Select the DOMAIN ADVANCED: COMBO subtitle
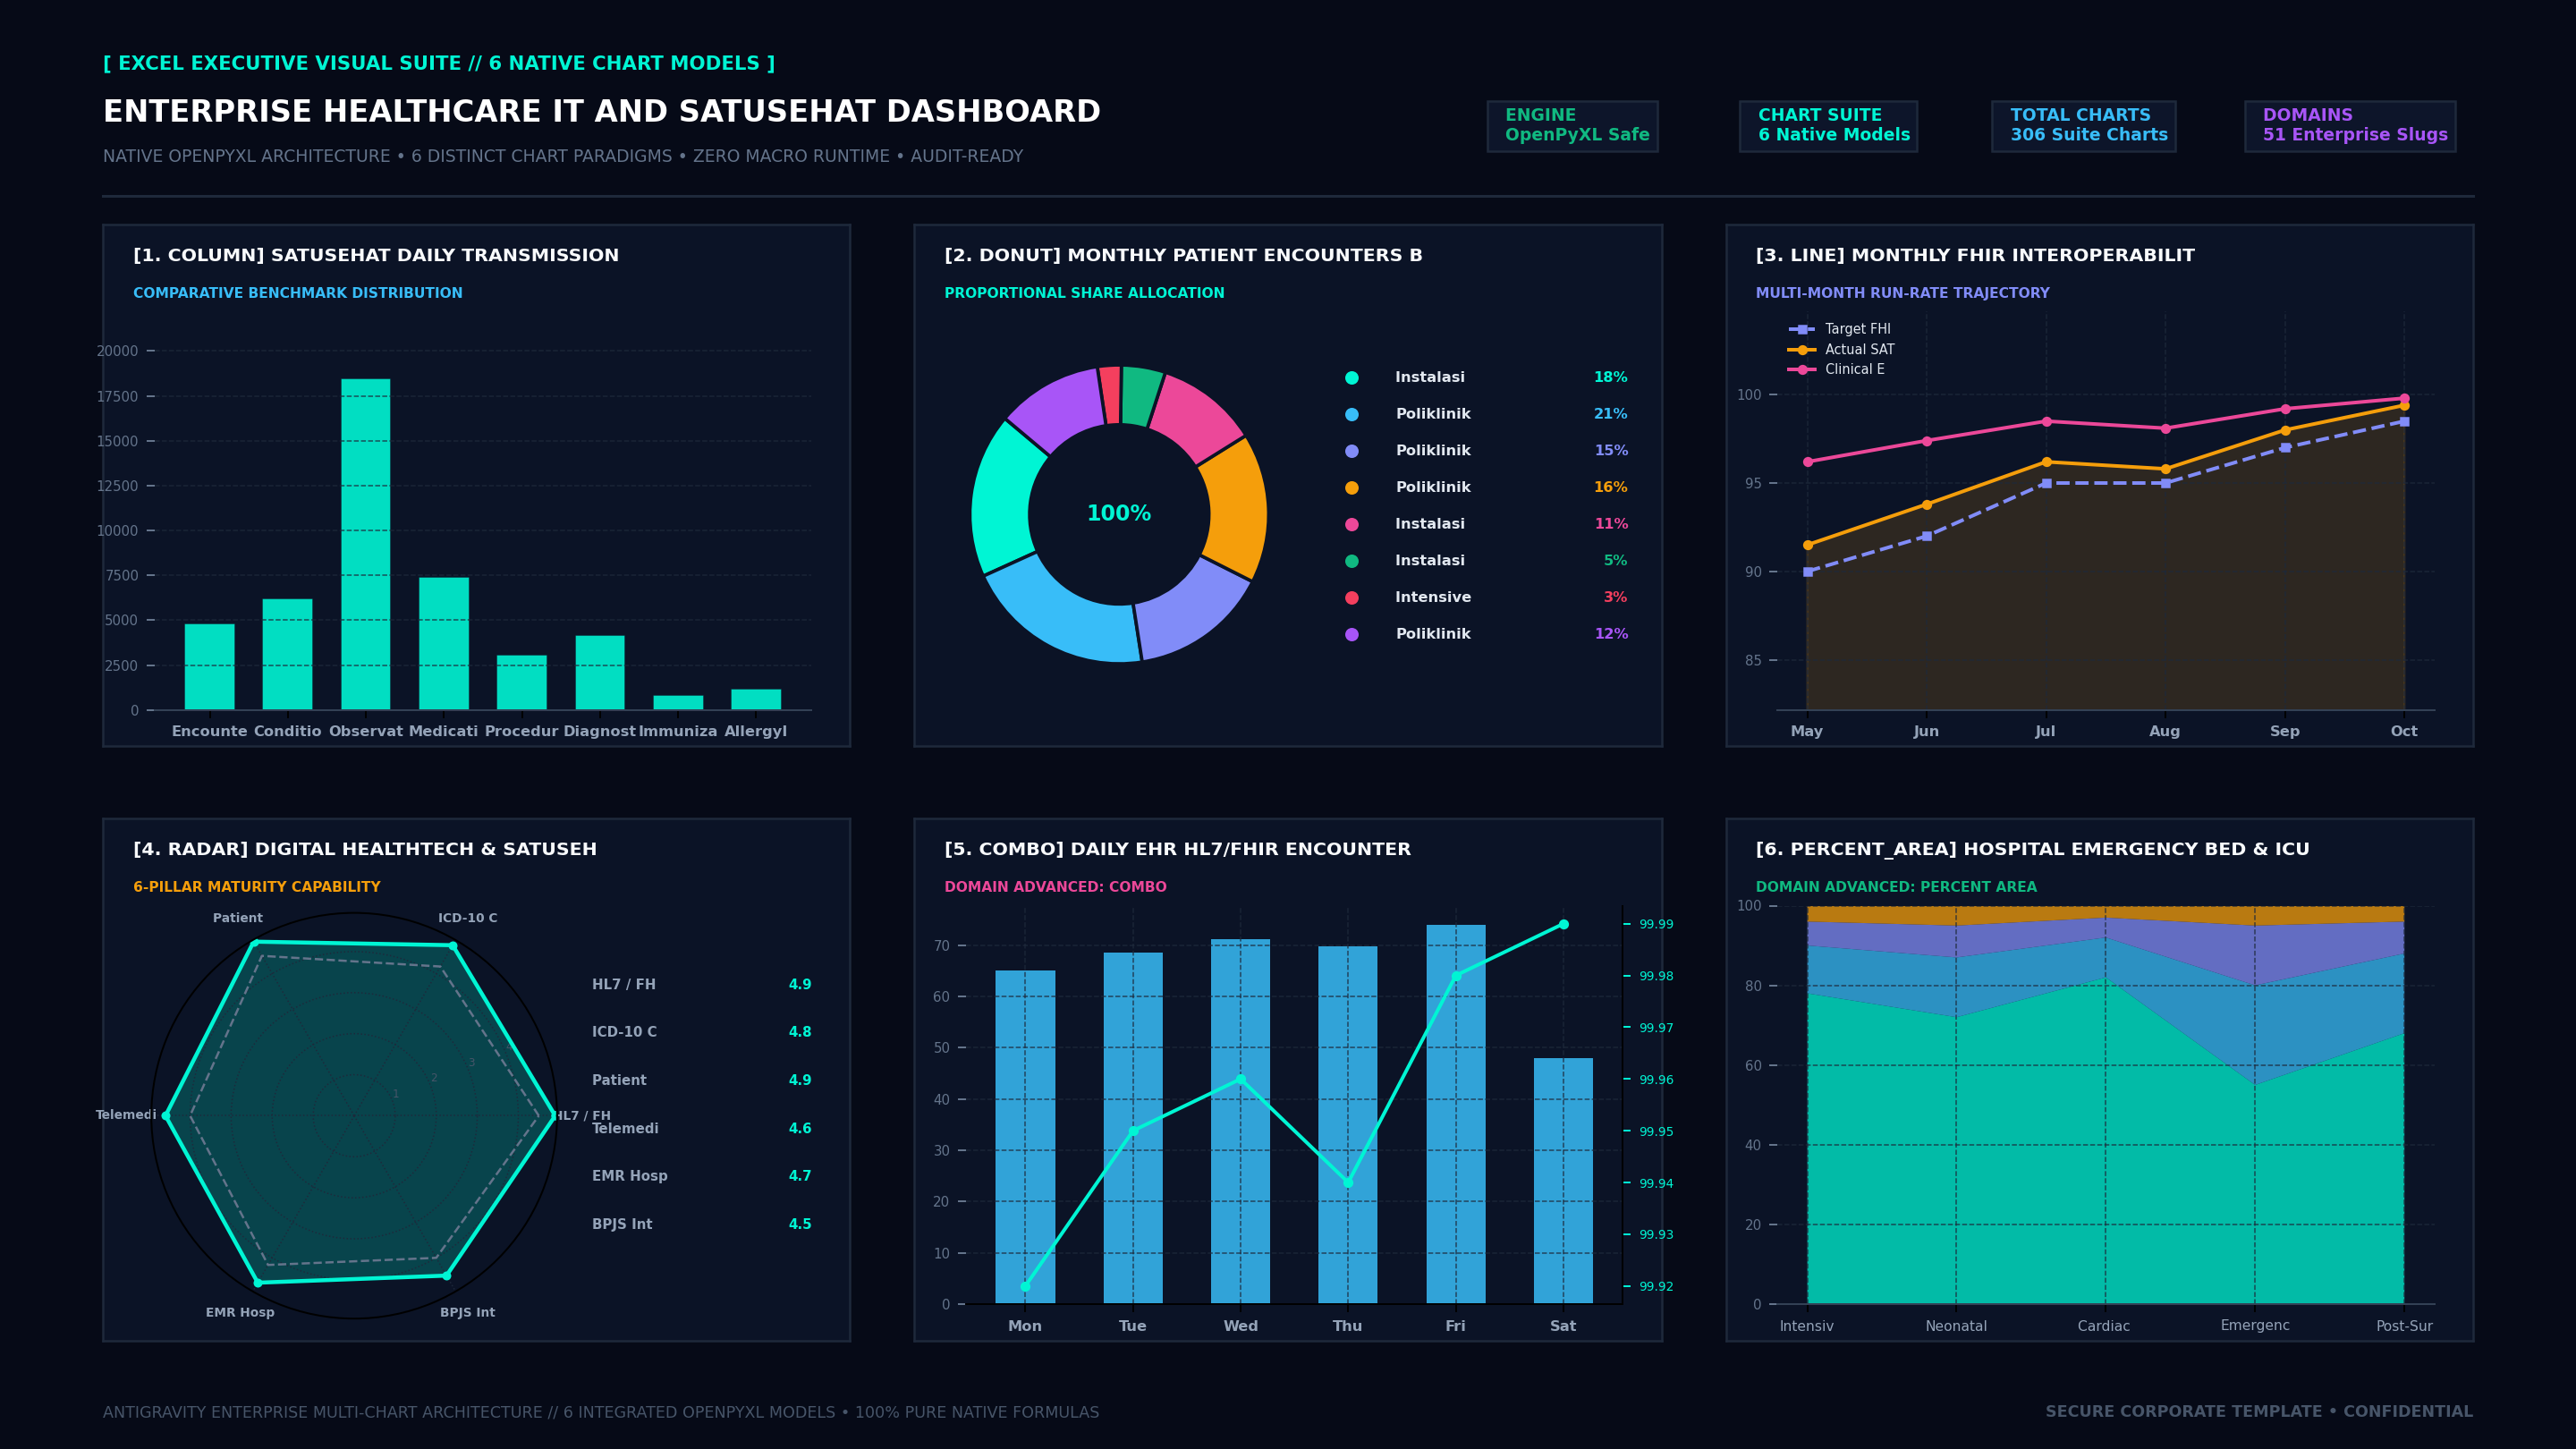The width and height of the screenshot is (2576, 1449). [x=1055, y=888]
